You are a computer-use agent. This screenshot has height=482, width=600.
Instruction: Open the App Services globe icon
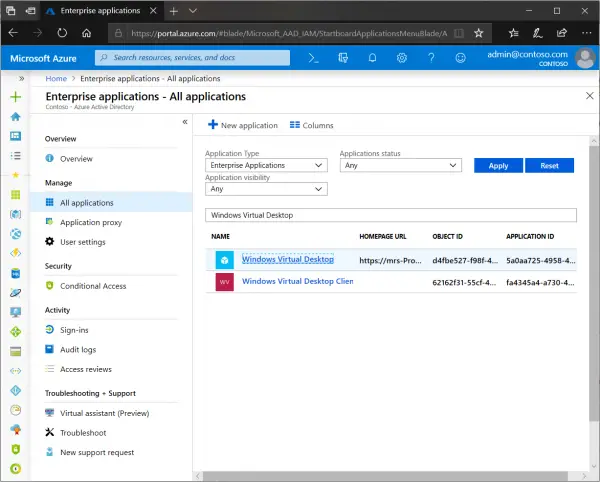pos(16,234)
